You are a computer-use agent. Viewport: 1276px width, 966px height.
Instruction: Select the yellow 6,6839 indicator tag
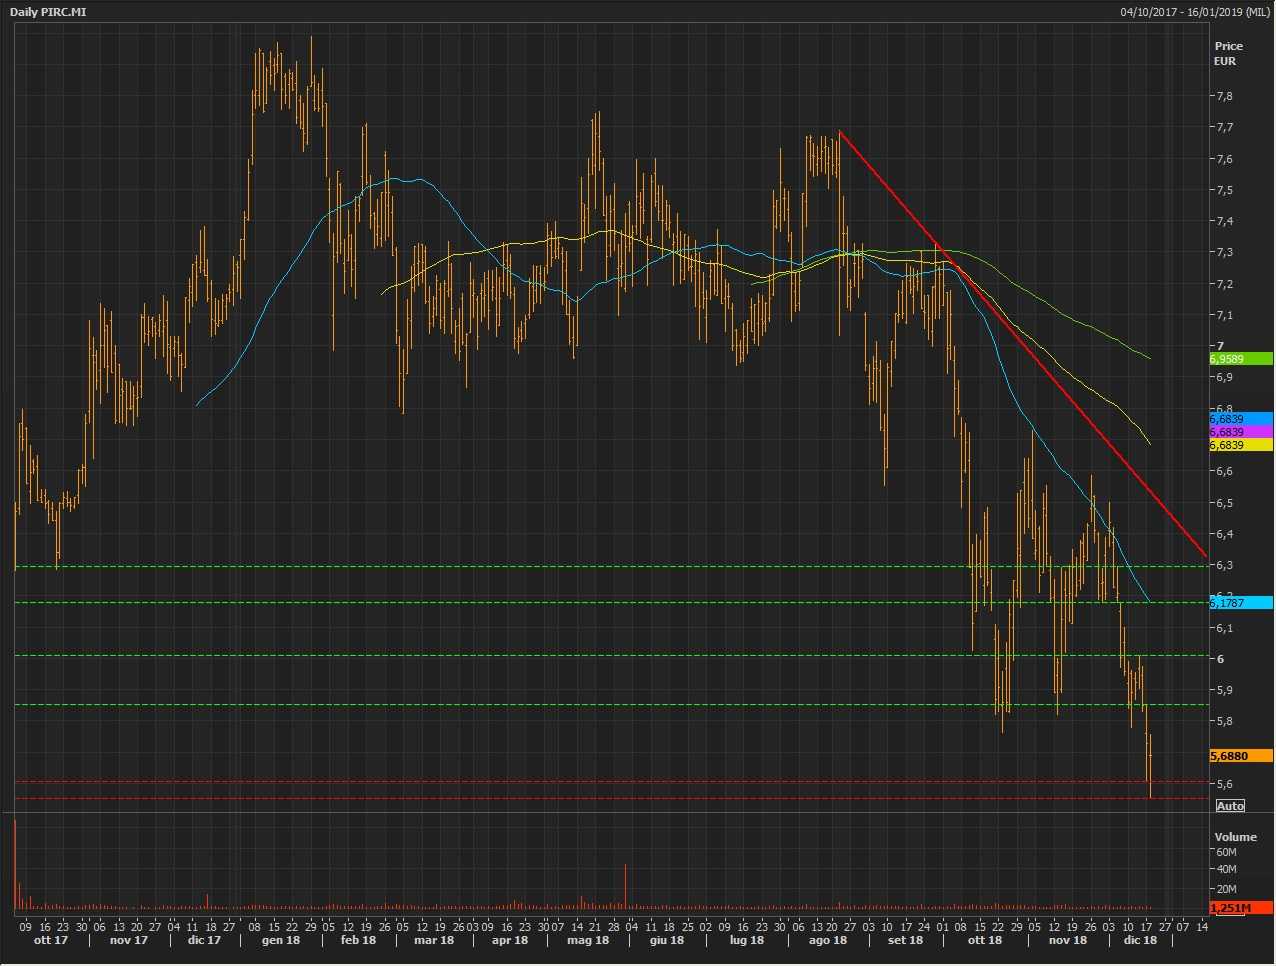point(1240,445)
